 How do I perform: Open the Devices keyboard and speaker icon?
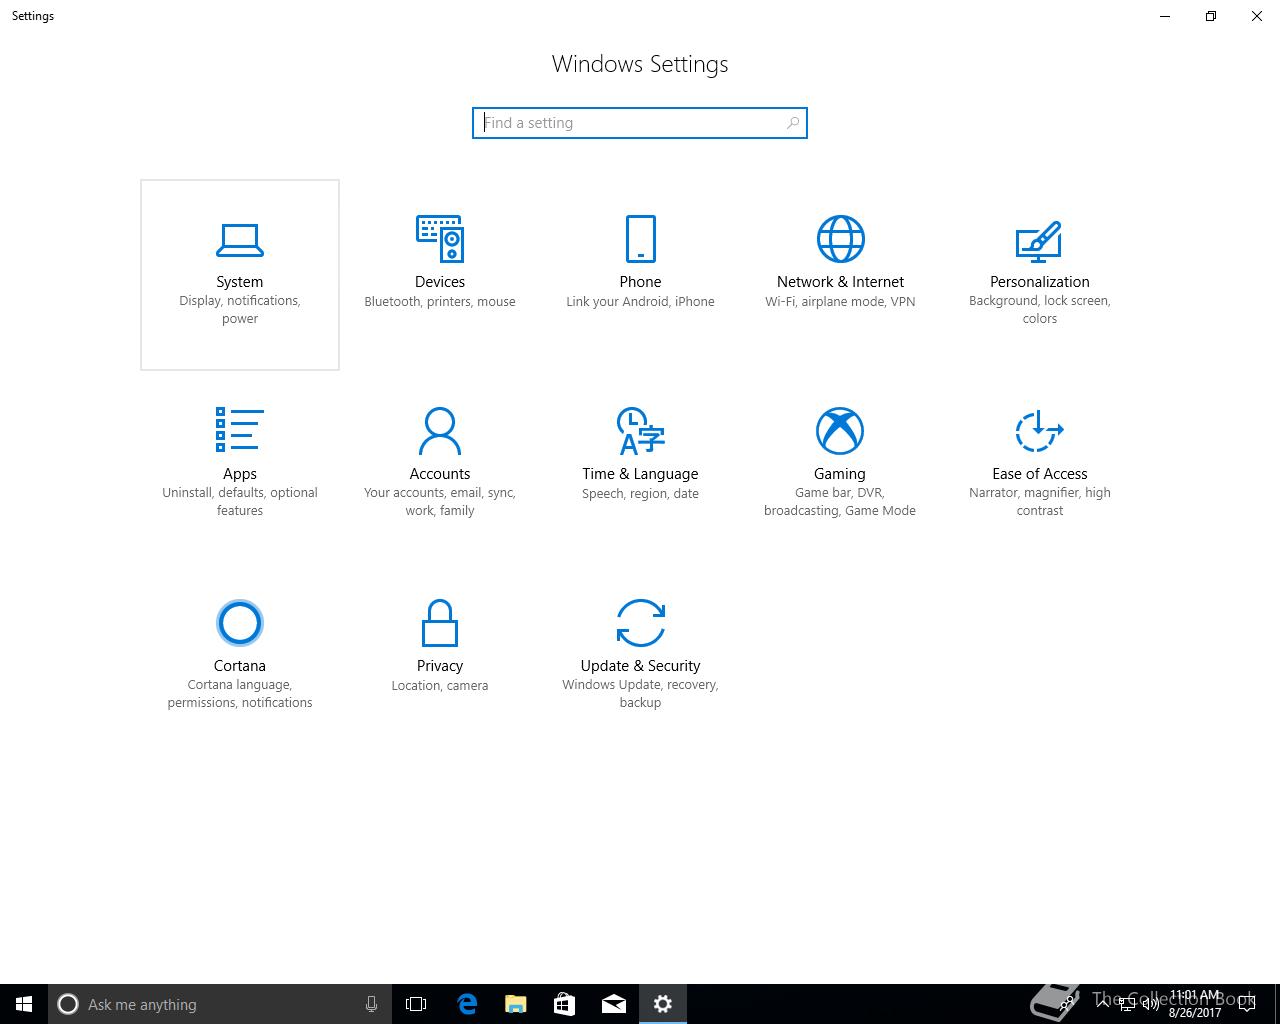coord(440,239)
